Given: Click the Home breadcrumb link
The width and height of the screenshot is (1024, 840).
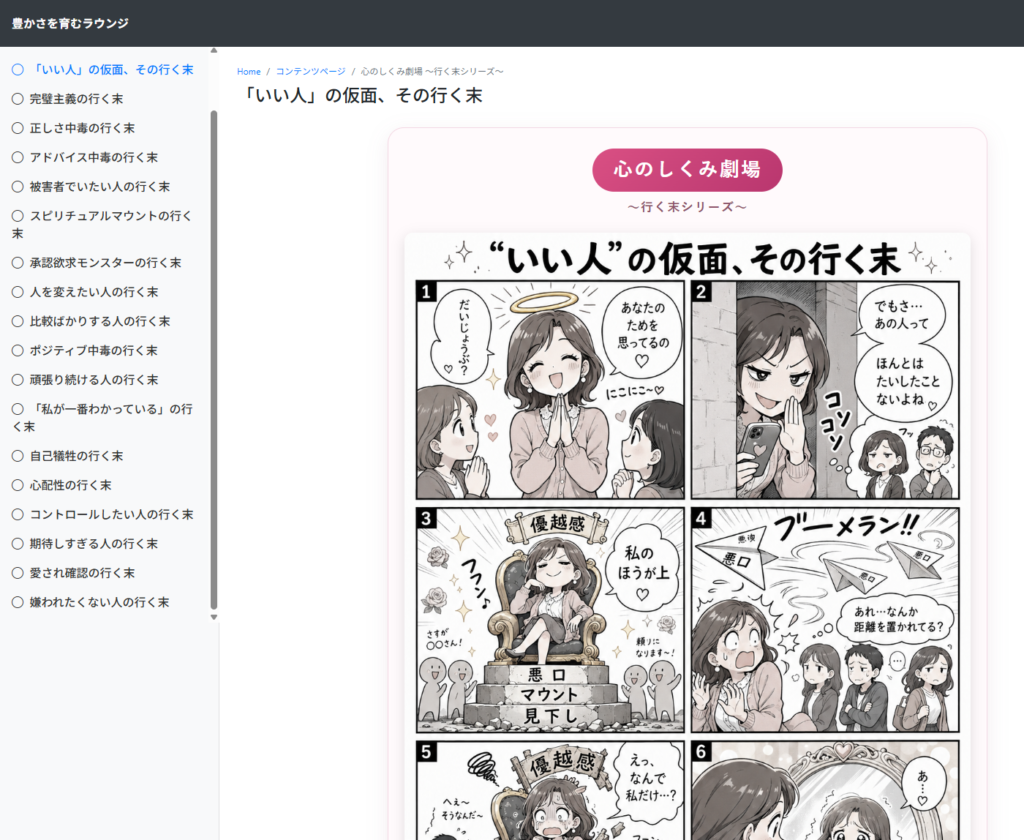Looking at the screenshot, I should (249, 72).
